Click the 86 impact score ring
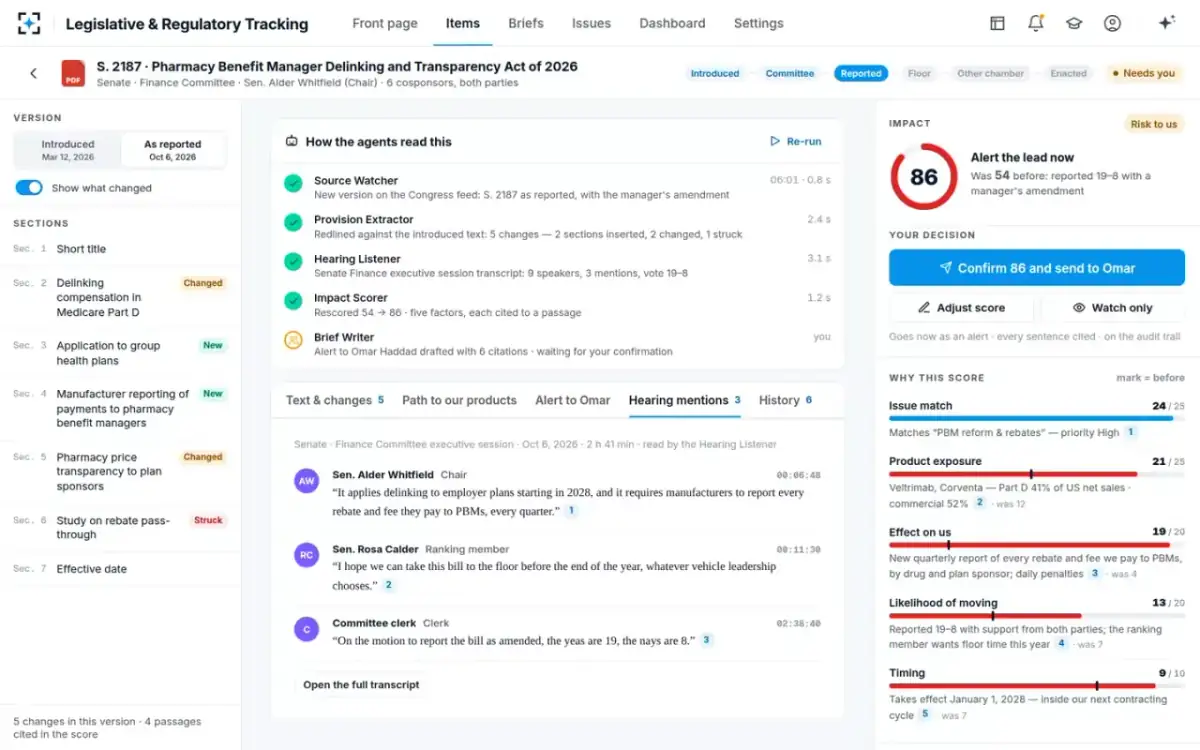This screenshot has height=750, width=1200. pyautogui.click(x=924, y=177)
